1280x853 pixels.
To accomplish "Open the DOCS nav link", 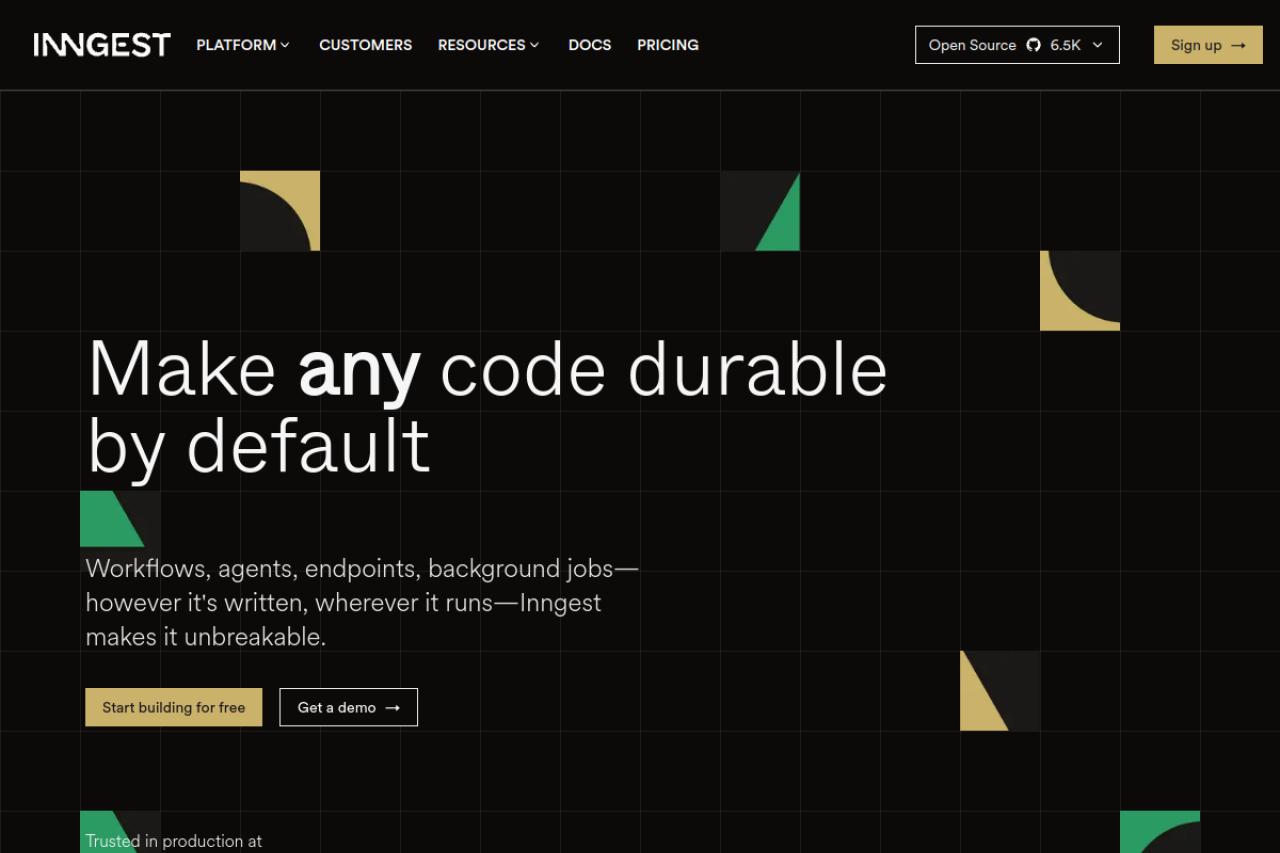I will (589, 45).
